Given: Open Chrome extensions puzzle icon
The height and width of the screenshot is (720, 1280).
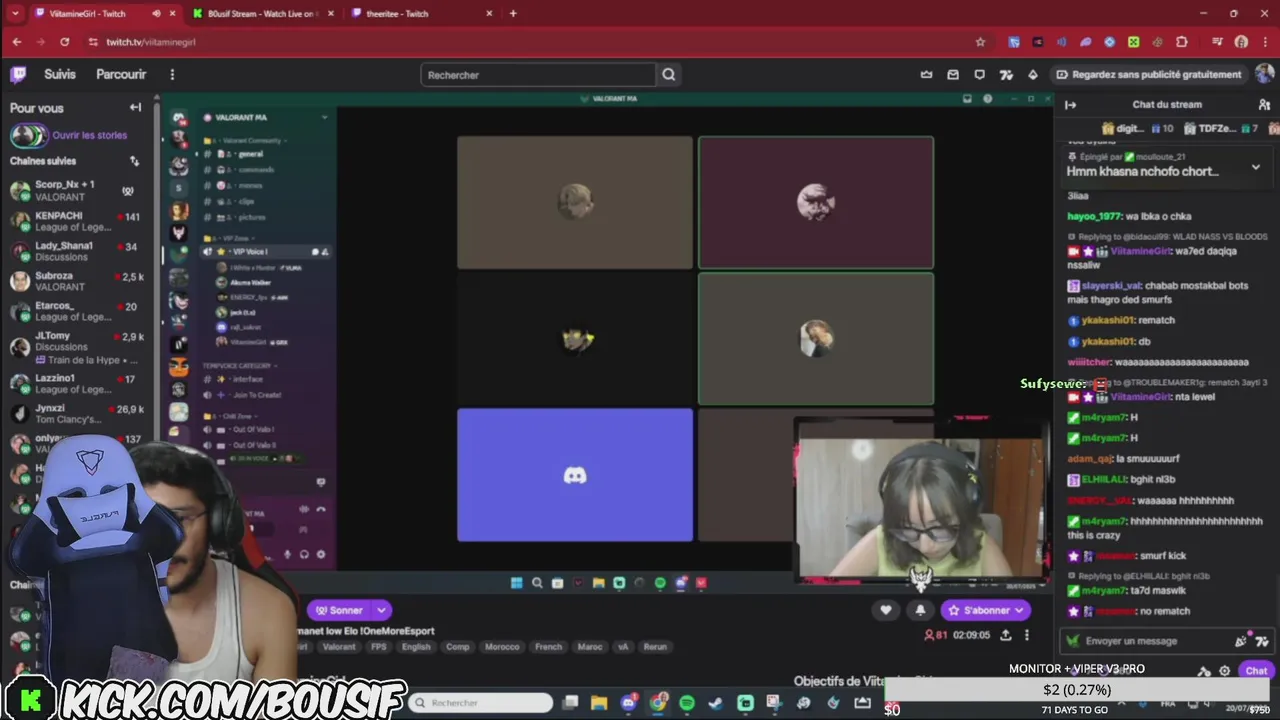Looking at the screenshot, I should click(1182, 42).
